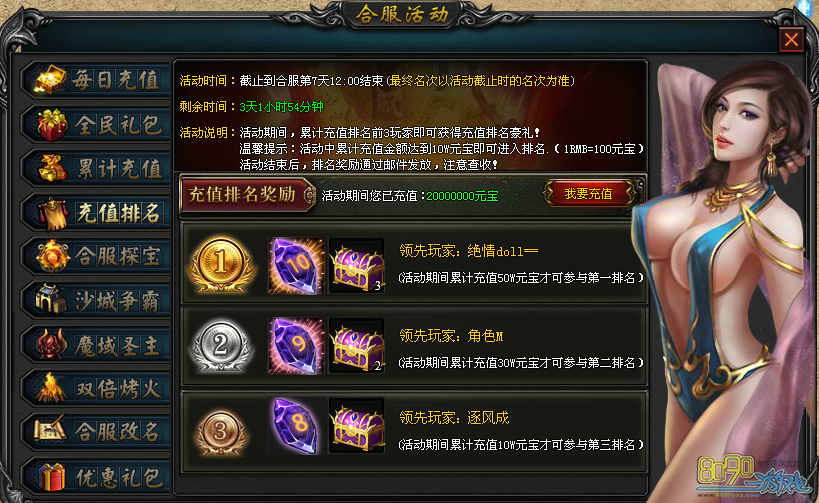Image resolution: width=819 pixels, height=503 pixels.
Task: Switch to 充值排名 ranking tab
Action: pyautogui.click(x=97, y=213)
